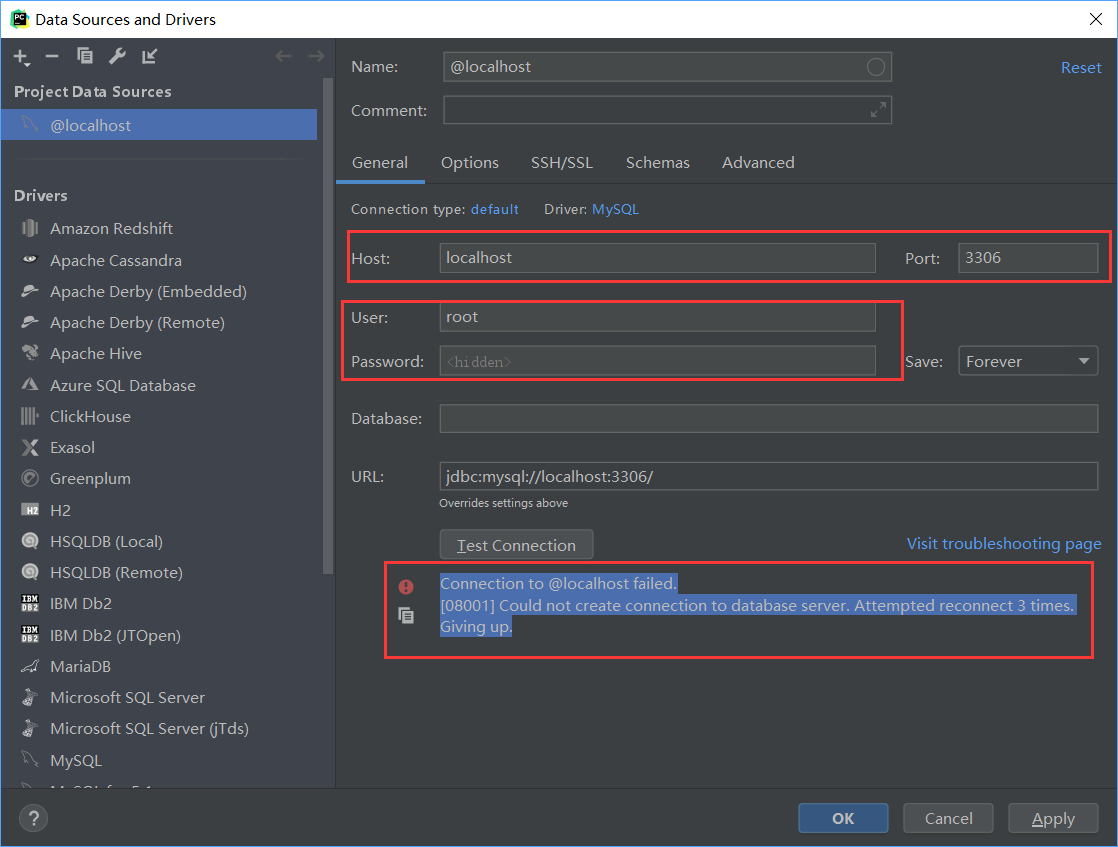Open help via the question mark icon
The height and width of the screenshot is (847, 1118).
click(x=33, y=818)
